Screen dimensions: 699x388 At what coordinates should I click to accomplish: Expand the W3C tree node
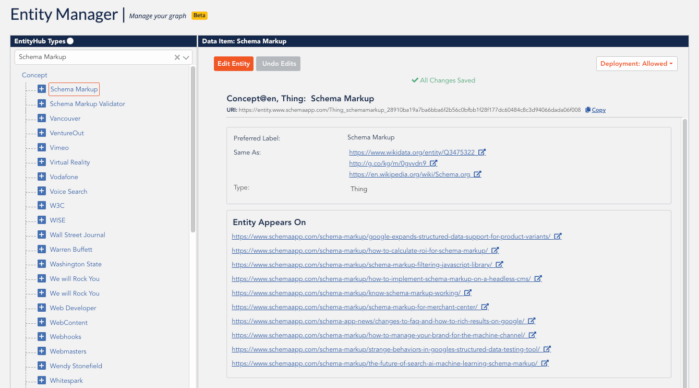pyautogui.click(x=41, y=206)
